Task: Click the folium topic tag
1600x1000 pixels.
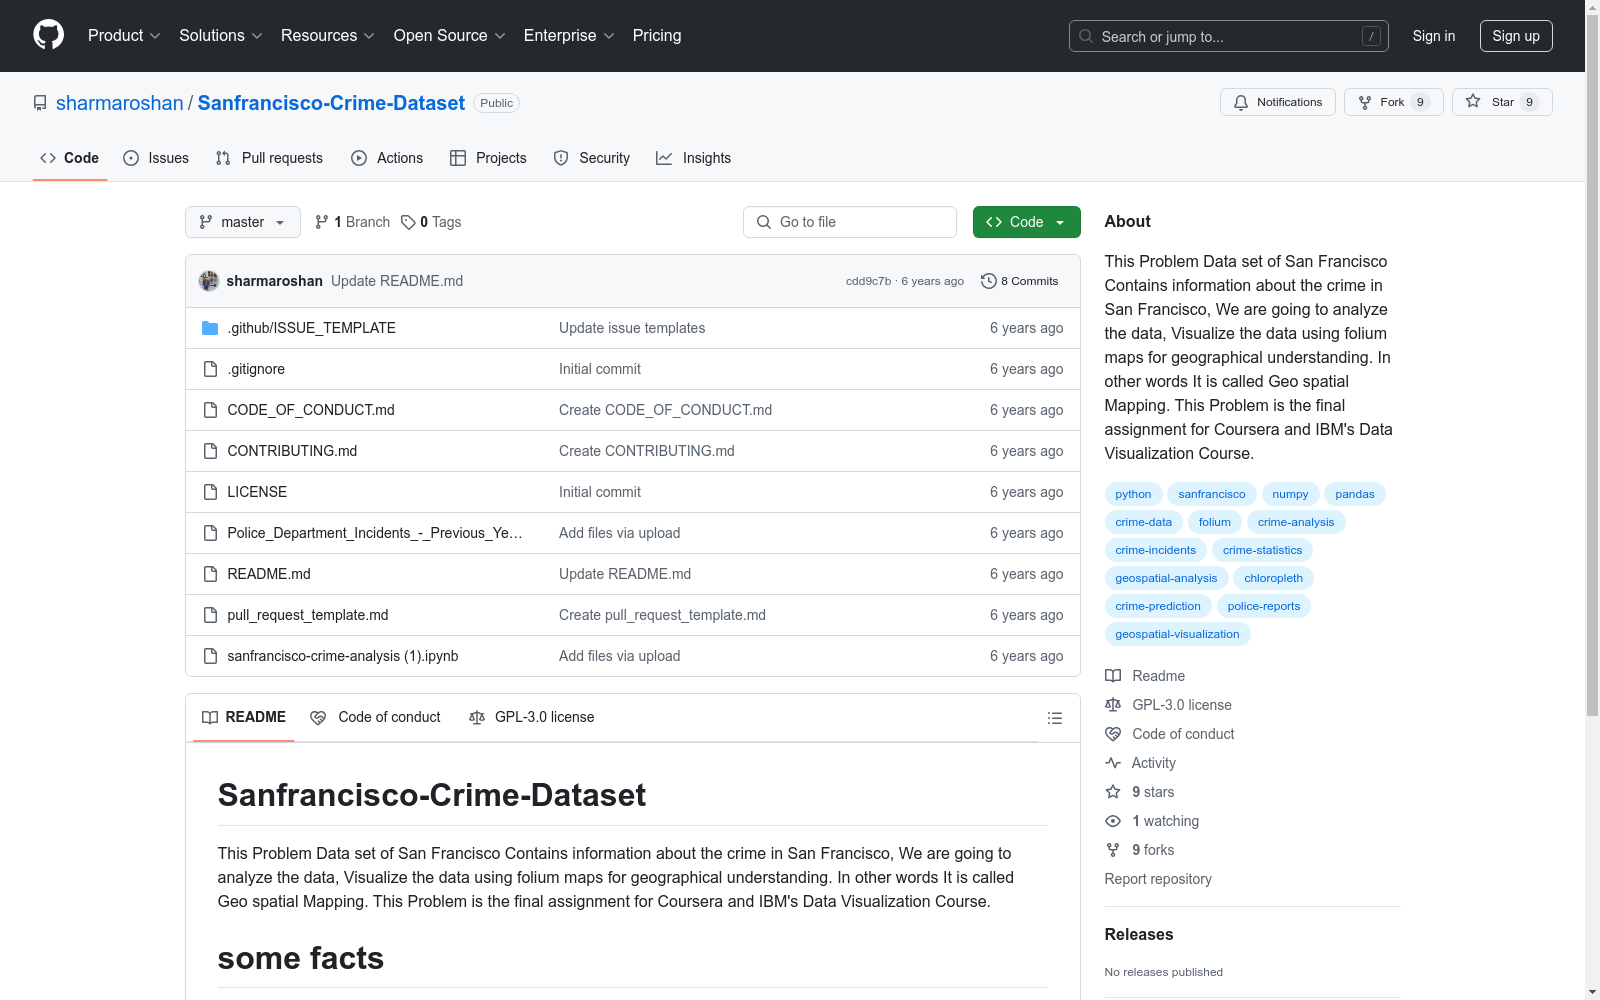Action: (x=1215, y=522)
